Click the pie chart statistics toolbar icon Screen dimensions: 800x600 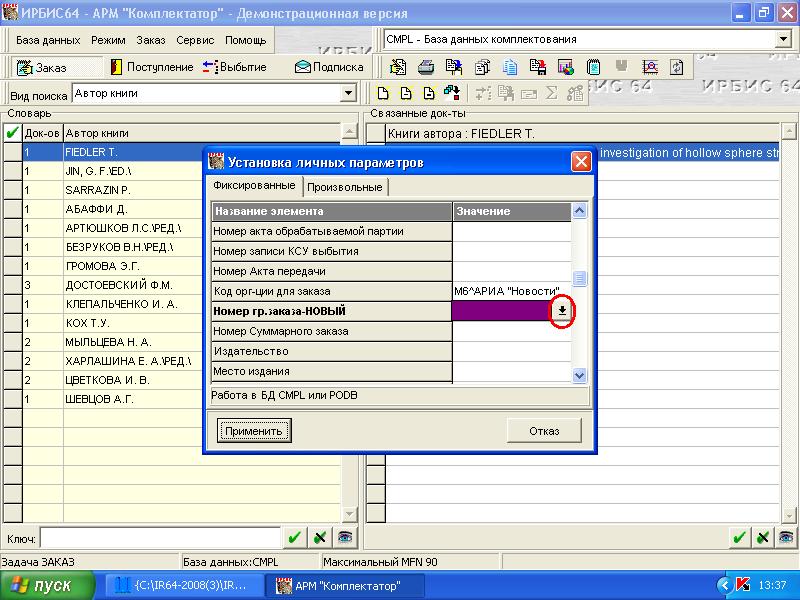tap(566, 67)
